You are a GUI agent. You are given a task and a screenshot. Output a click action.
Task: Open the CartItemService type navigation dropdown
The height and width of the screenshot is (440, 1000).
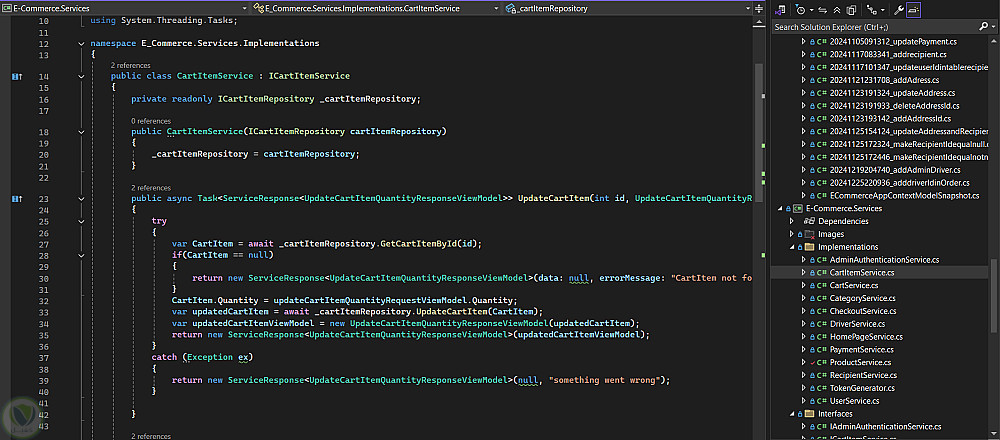(x=497, y=9)
